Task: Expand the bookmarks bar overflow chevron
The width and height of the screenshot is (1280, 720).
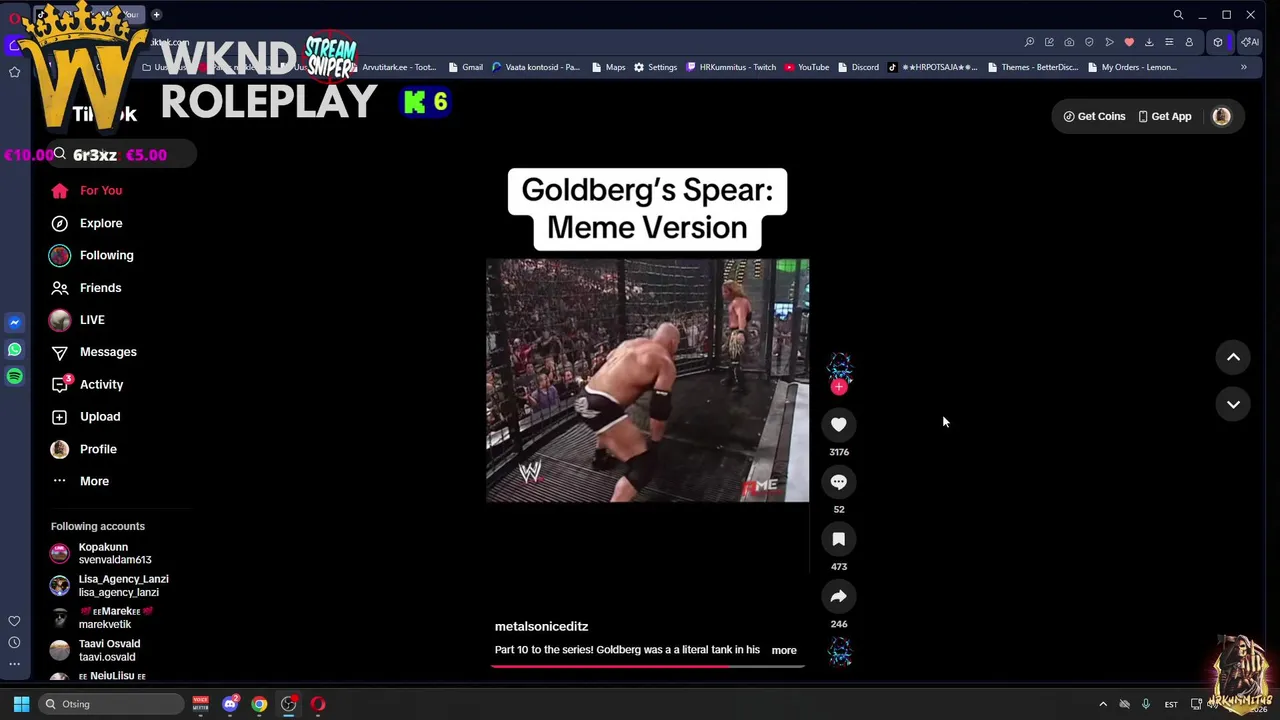Action: (1243, 67)
